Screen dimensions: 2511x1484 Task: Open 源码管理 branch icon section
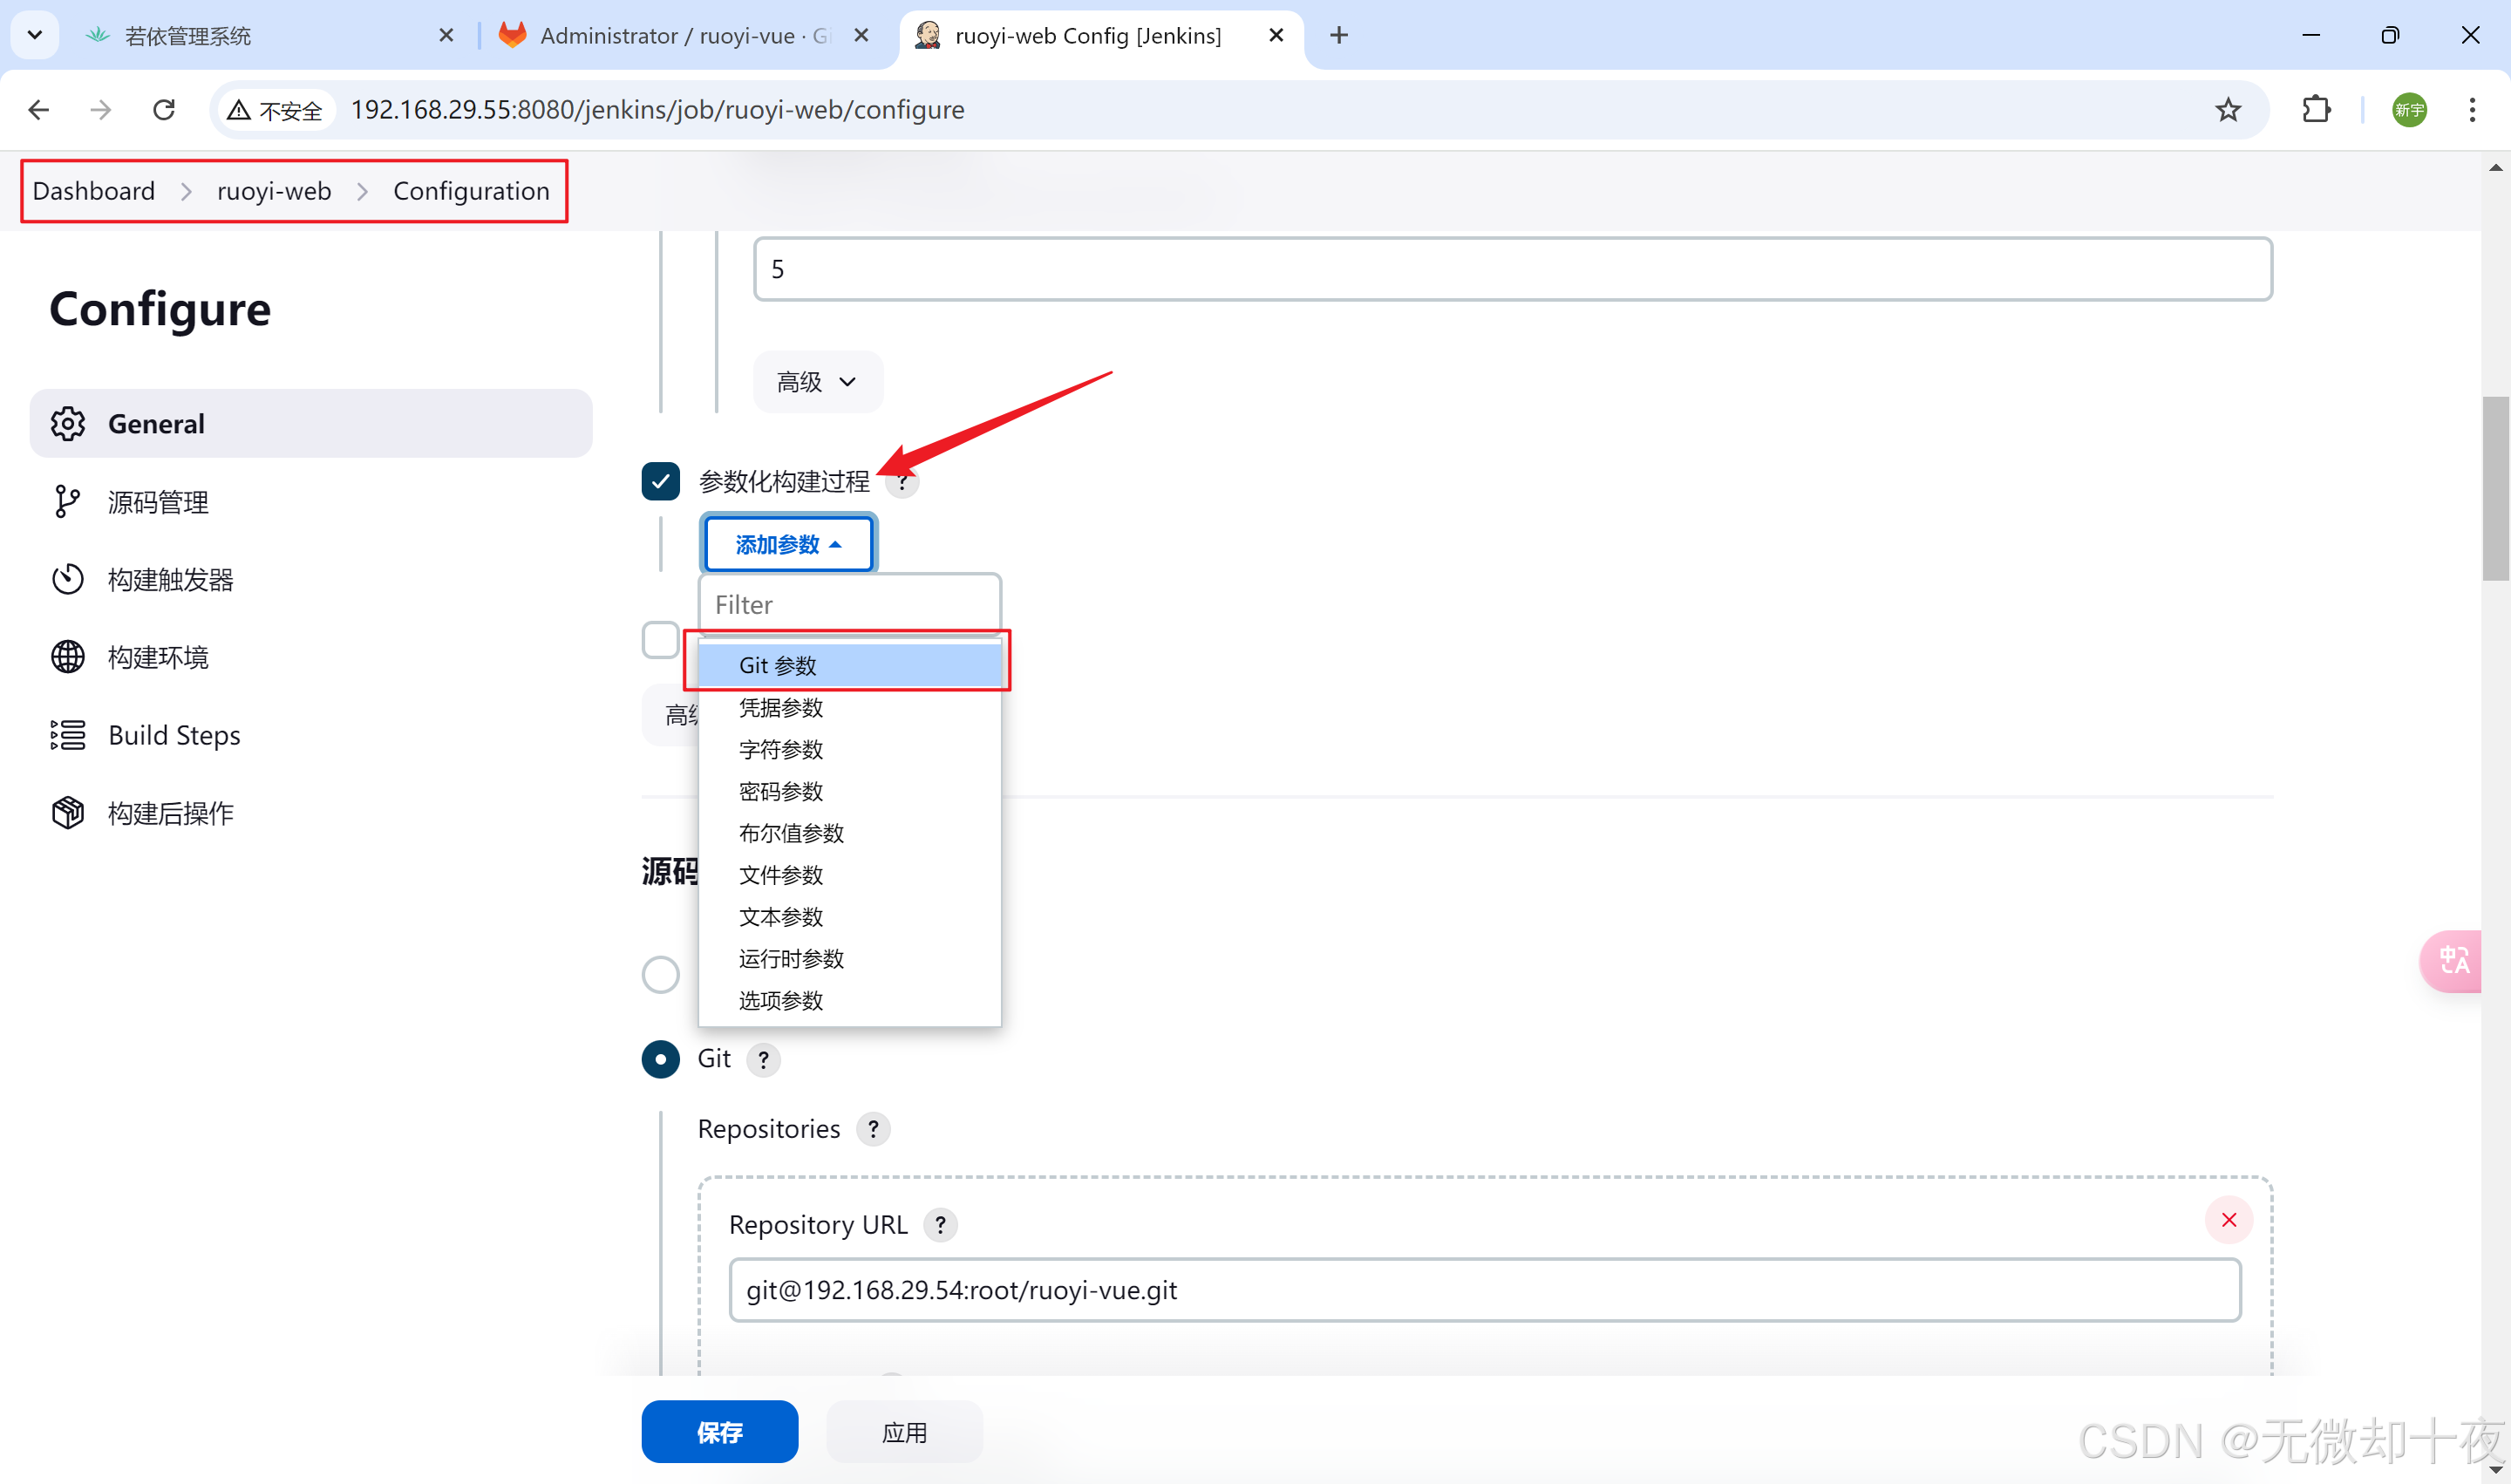67,502
